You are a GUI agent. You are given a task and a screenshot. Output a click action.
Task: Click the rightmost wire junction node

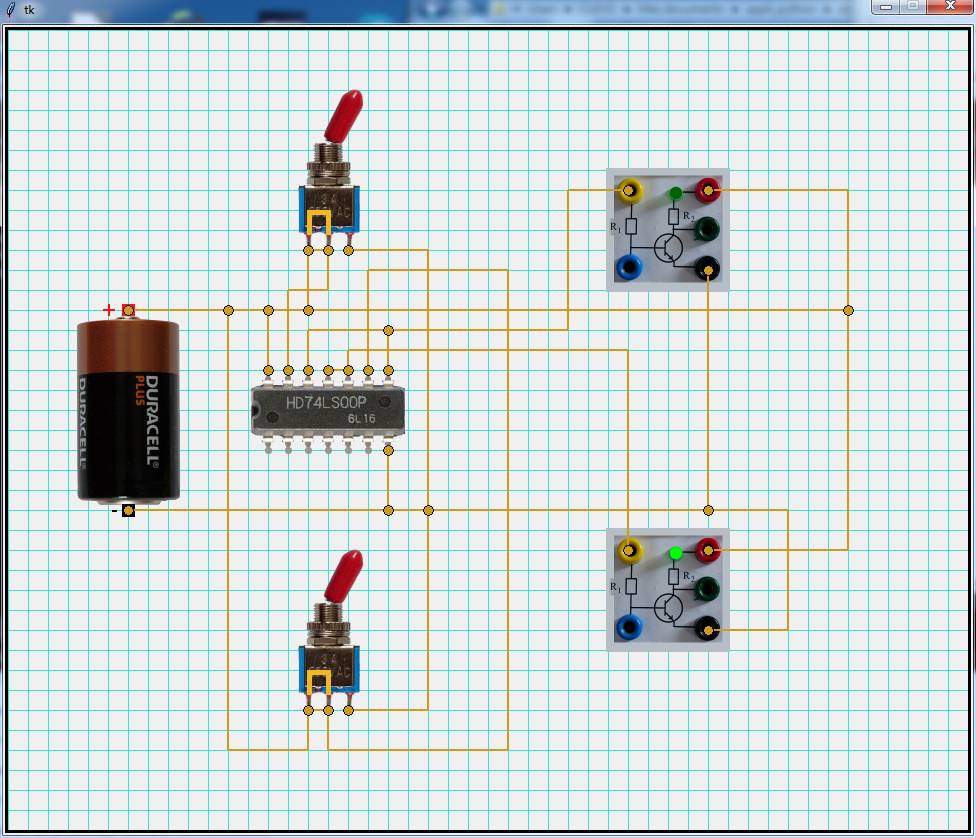click(848, 310)
